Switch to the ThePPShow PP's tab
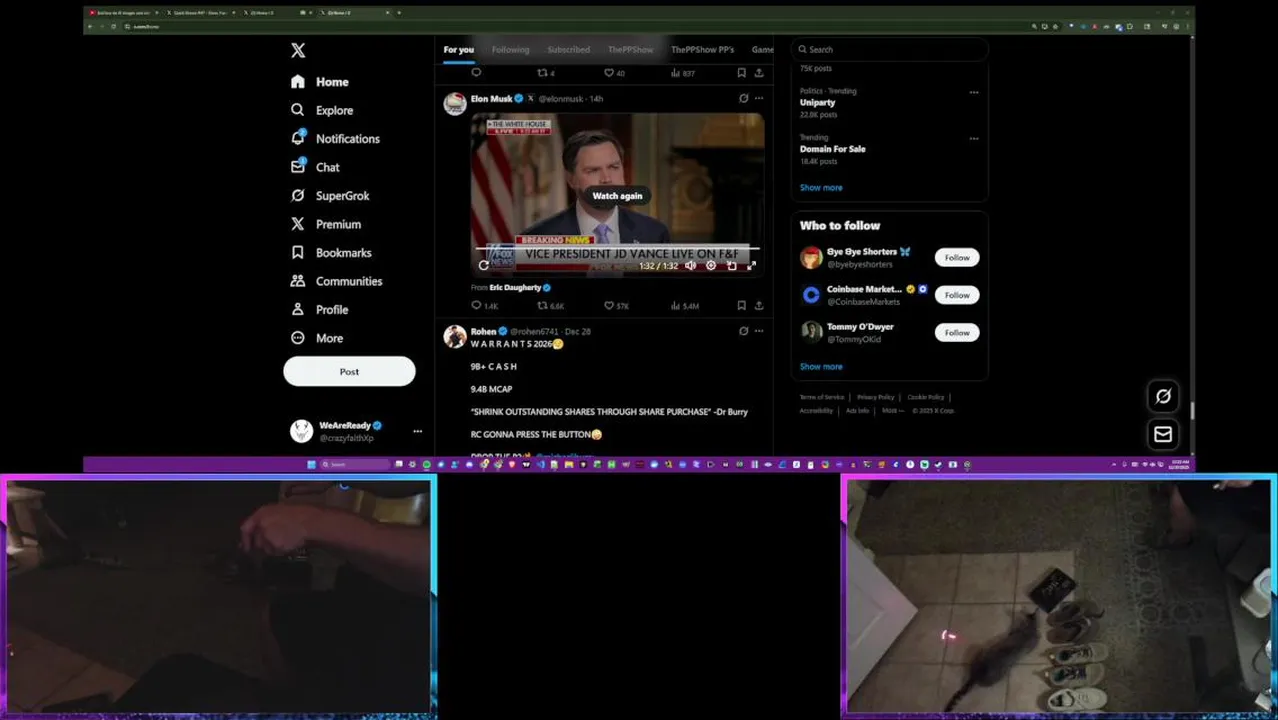1278x720 pixels. click(x=702, y=49)
